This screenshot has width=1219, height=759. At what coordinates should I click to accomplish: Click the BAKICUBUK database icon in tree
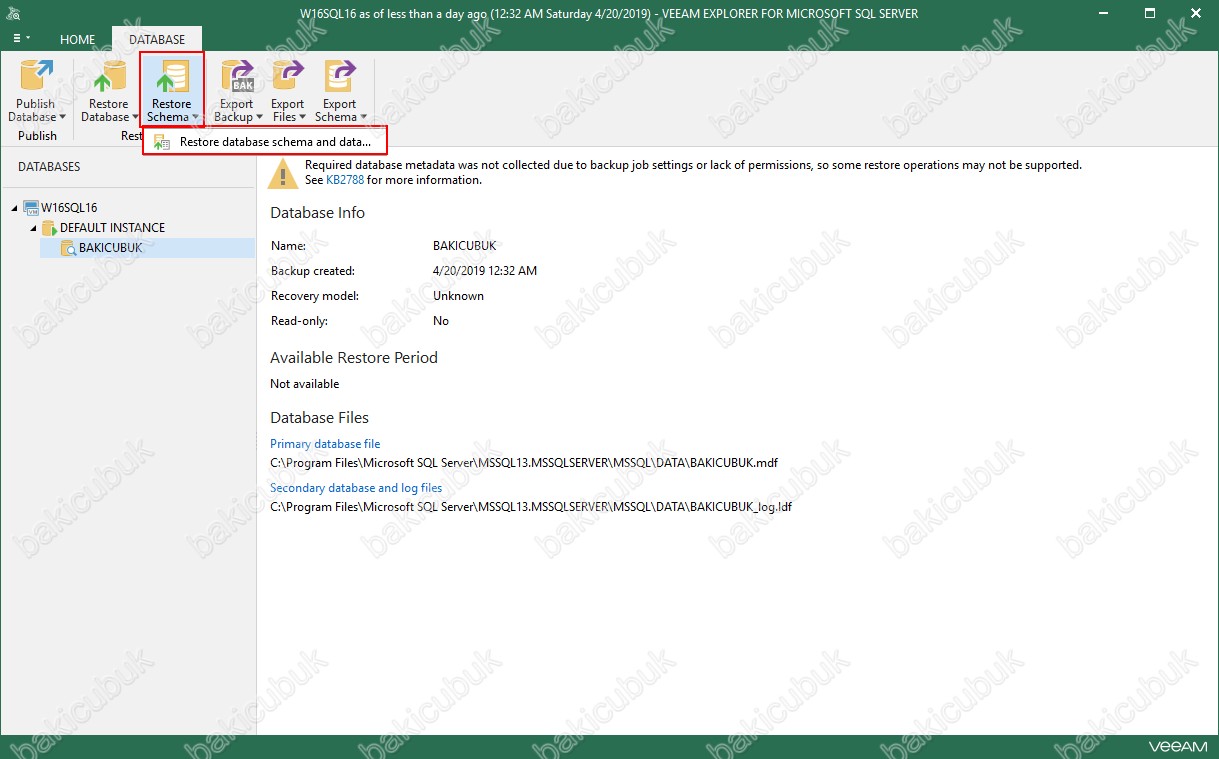[68, 248]
